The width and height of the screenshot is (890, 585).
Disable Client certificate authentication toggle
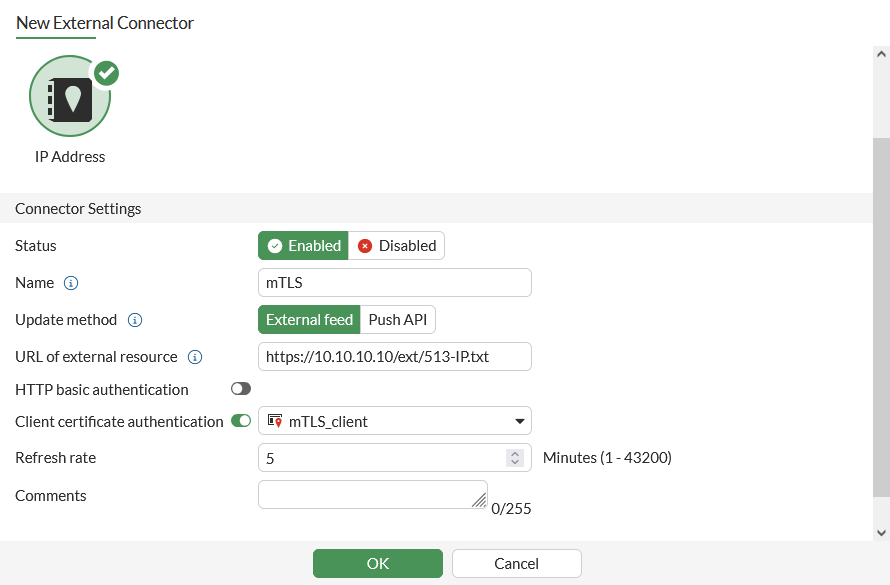241,421
